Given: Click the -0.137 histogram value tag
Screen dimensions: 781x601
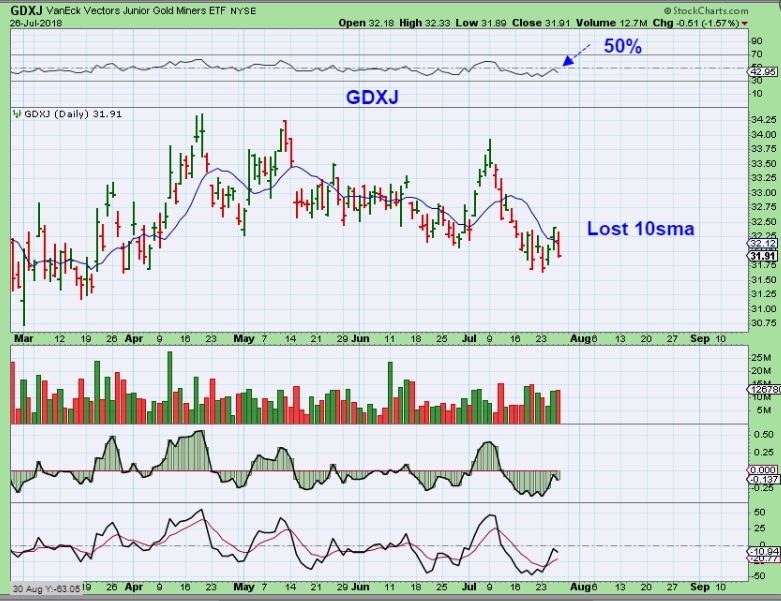Looking at the screenshot, I should click(x=763, y=479).
